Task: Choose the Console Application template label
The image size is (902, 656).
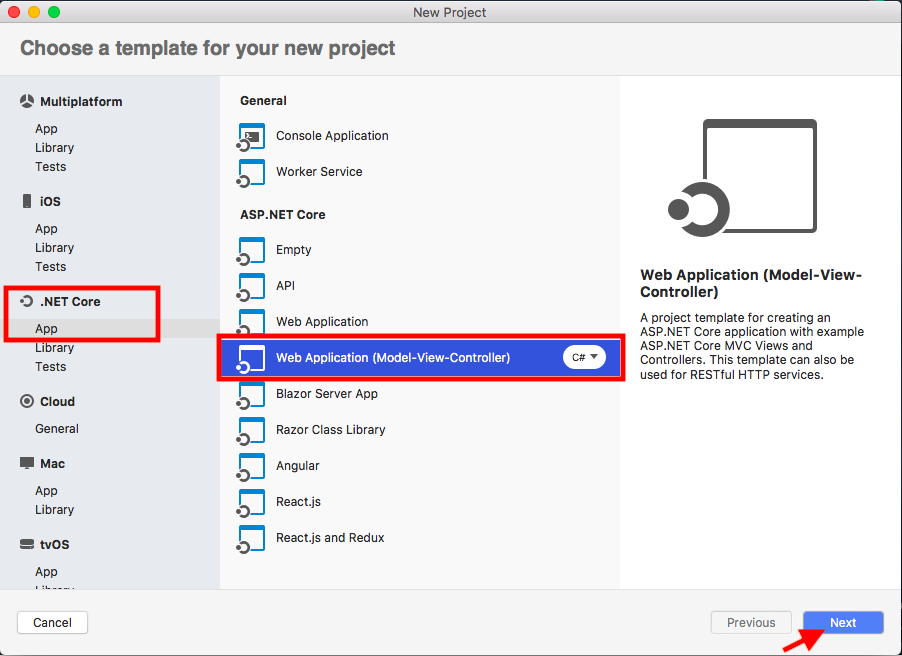Action: tap(332, 136)
